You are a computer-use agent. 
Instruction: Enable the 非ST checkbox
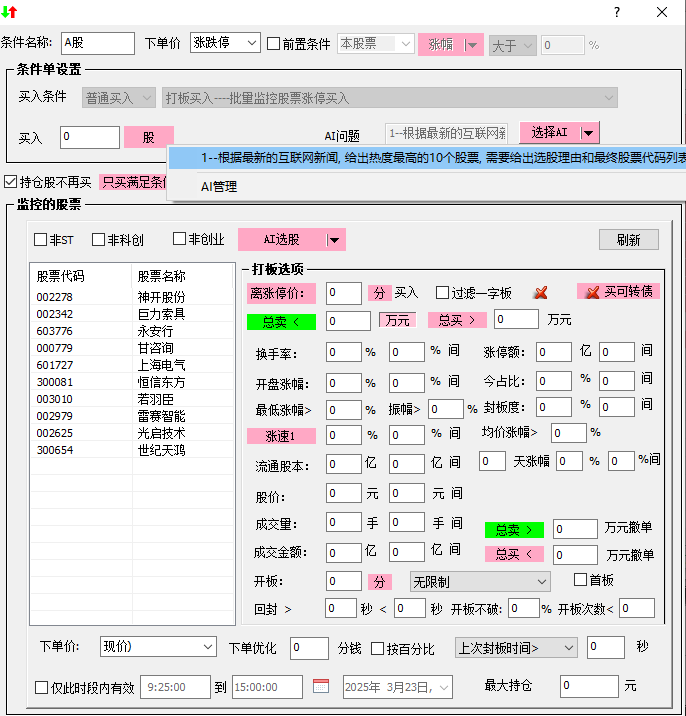click(41, 239)
